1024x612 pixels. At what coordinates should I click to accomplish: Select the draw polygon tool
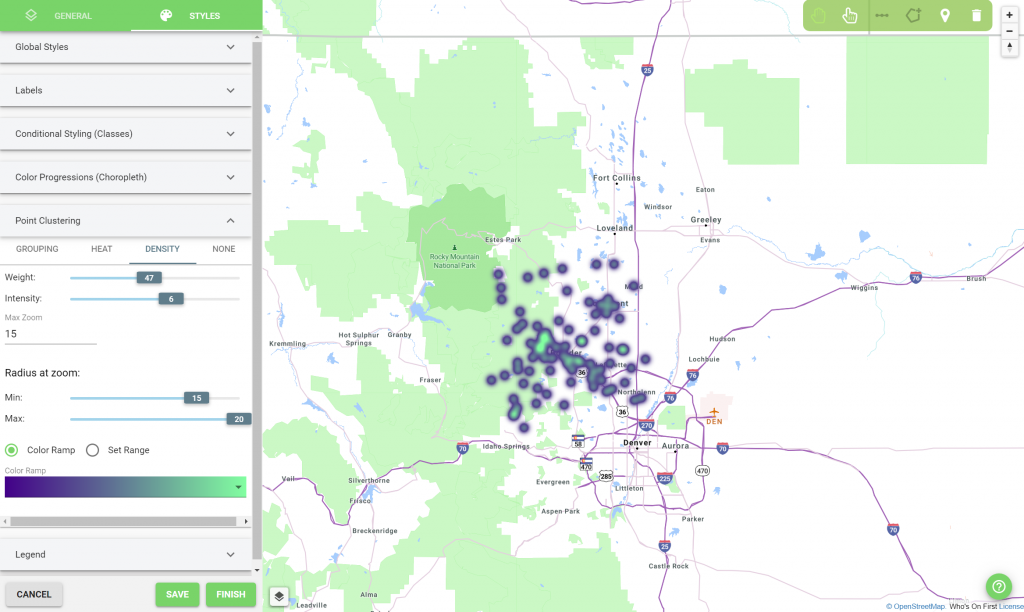(x=913, y=15)
